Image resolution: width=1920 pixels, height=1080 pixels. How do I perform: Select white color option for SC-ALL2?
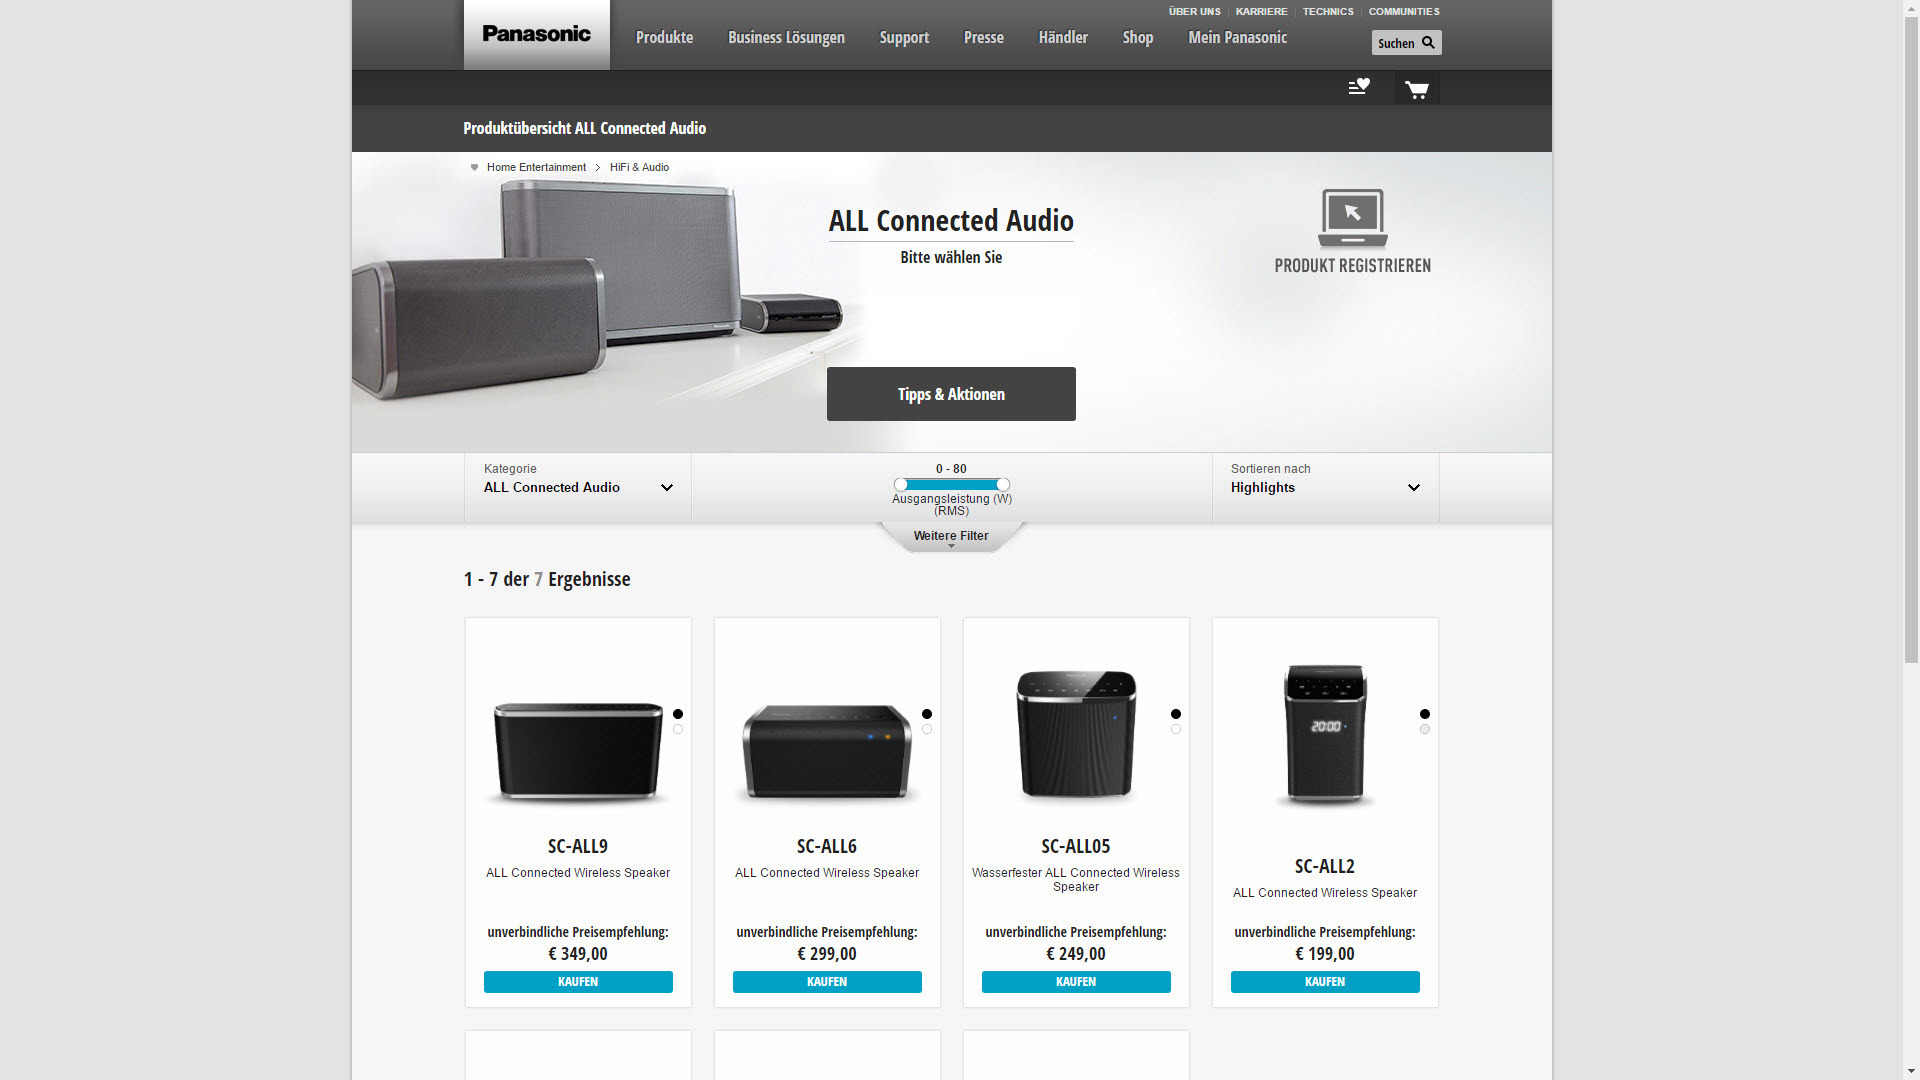1425,730
